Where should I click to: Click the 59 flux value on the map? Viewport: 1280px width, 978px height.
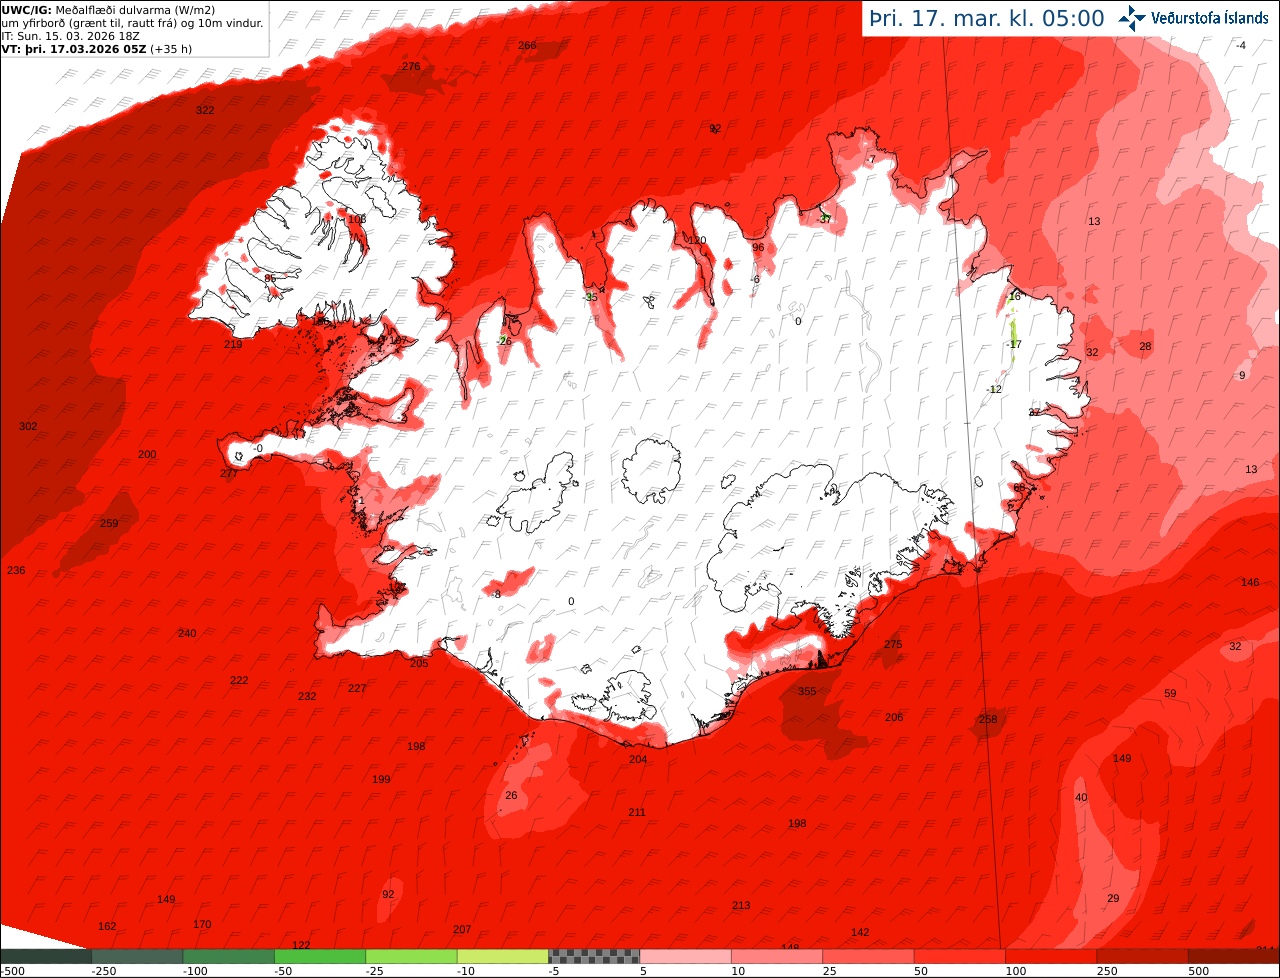[1170, 693]
